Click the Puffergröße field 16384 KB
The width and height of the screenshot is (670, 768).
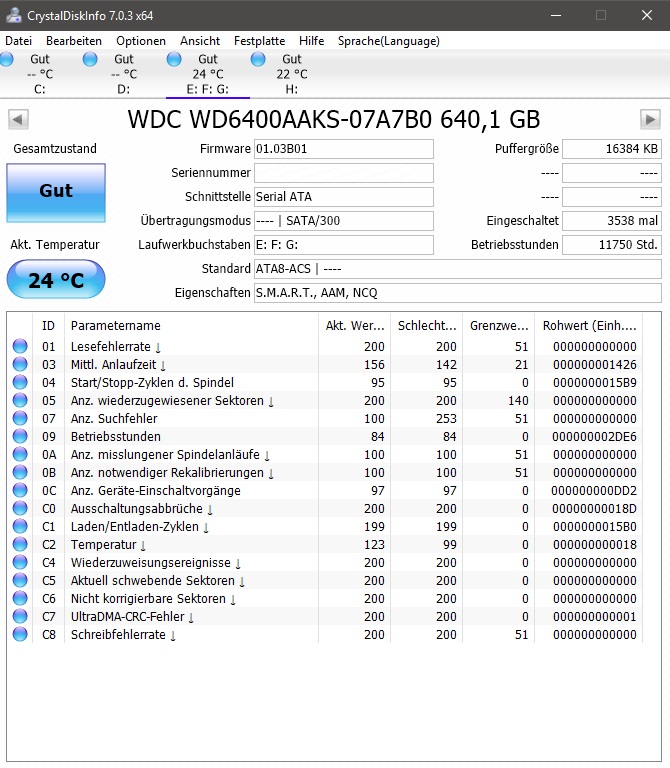(612, 149)
